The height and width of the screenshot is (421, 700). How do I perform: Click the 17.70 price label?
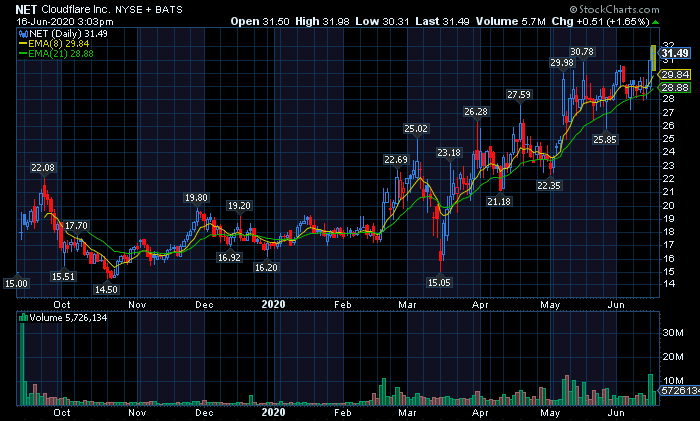[x=76, y=226]
